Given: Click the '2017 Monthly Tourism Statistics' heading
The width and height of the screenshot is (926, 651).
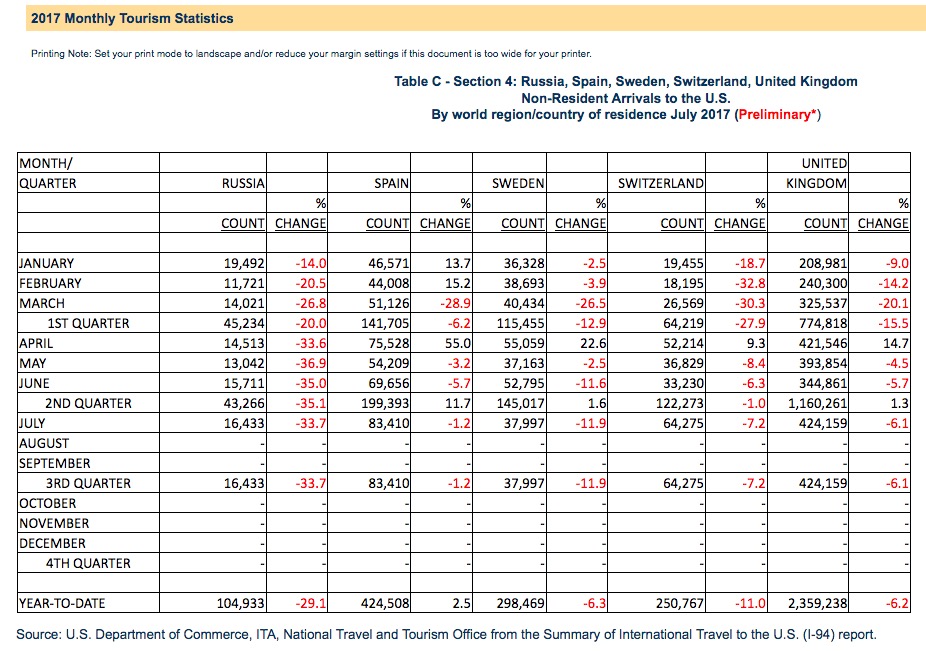Looking at the screenshot, I should pos(132,18).
